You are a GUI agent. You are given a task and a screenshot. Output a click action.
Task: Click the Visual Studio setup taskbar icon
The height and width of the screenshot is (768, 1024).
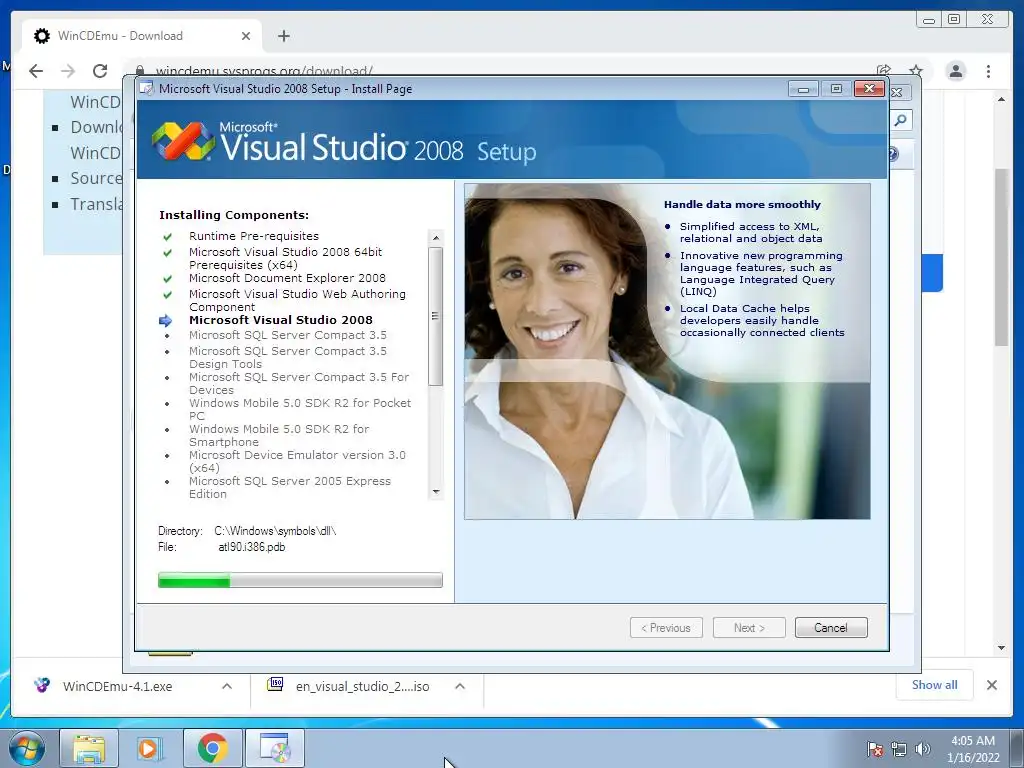pos(274,748)
